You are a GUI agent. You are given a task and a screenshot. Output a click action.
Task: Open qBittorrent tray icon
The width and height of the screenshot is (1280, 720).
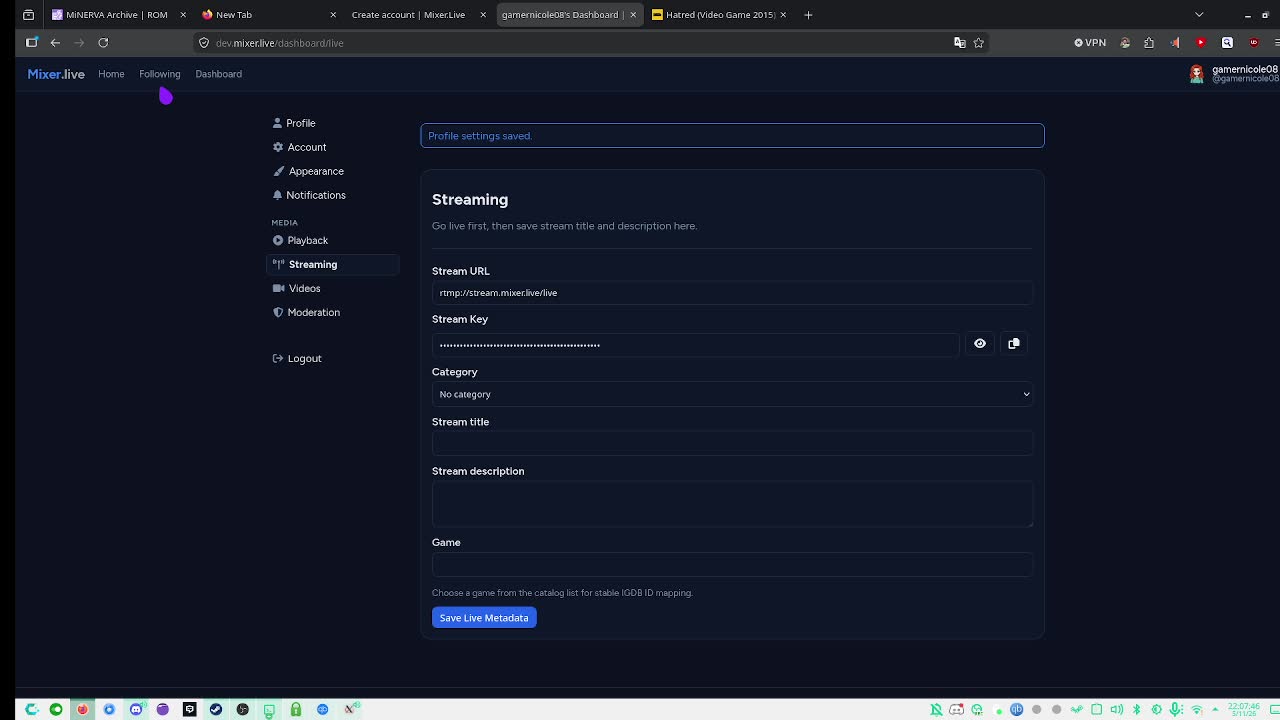pyautogui.click(x=1016, y=710)
